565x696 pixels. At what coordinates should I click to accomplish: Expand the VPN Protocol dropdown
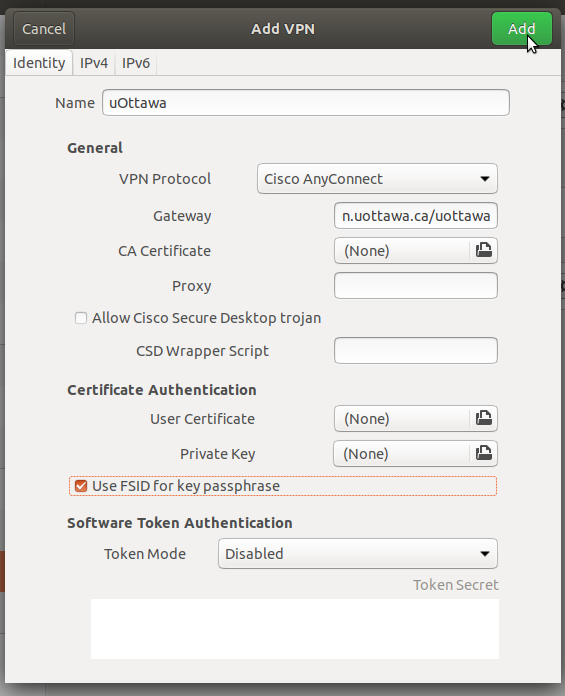tap(377, 178)
